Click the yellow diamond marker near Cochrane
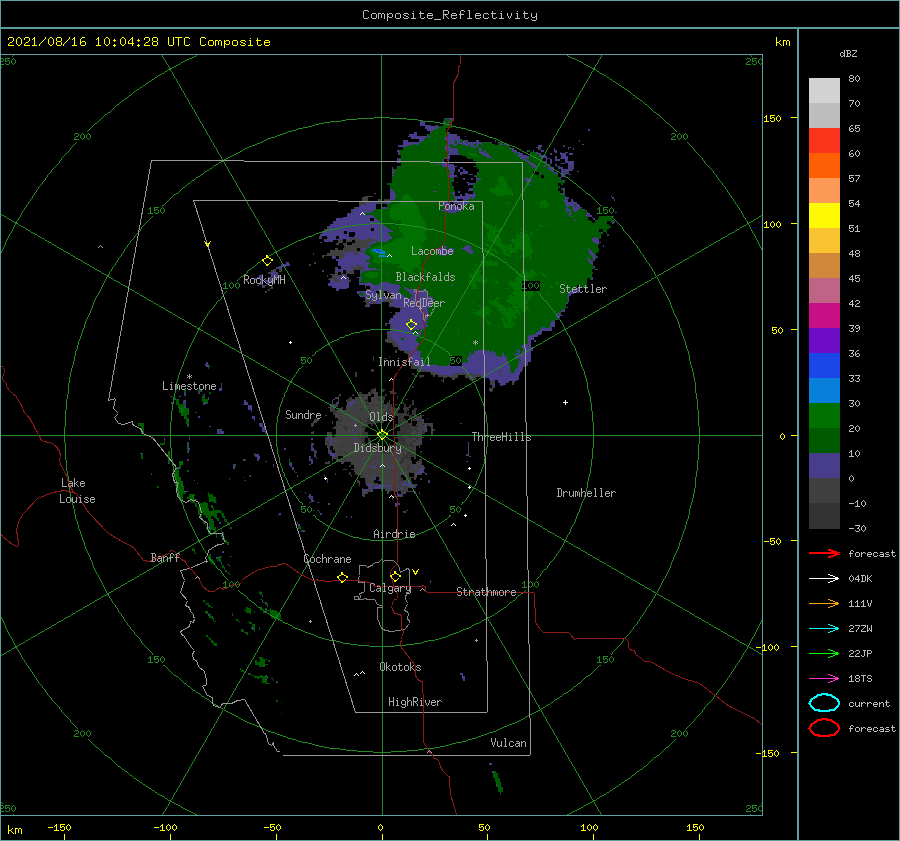The width and height of the screenshot is (900, 841). (343, 577)
